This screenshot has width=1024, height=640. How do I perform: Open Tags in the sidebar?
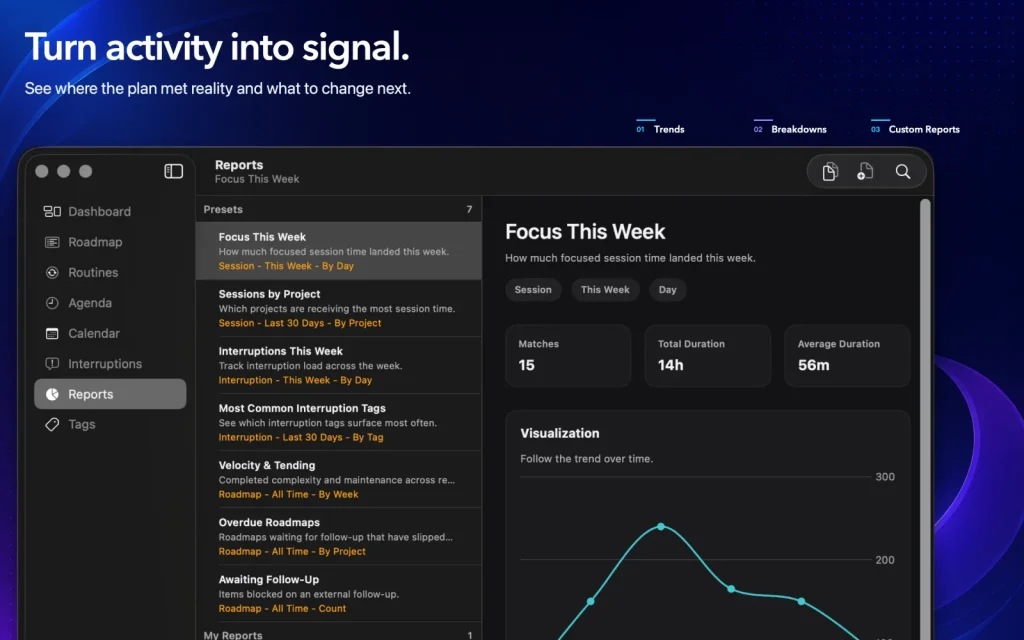tap(110, 424)
